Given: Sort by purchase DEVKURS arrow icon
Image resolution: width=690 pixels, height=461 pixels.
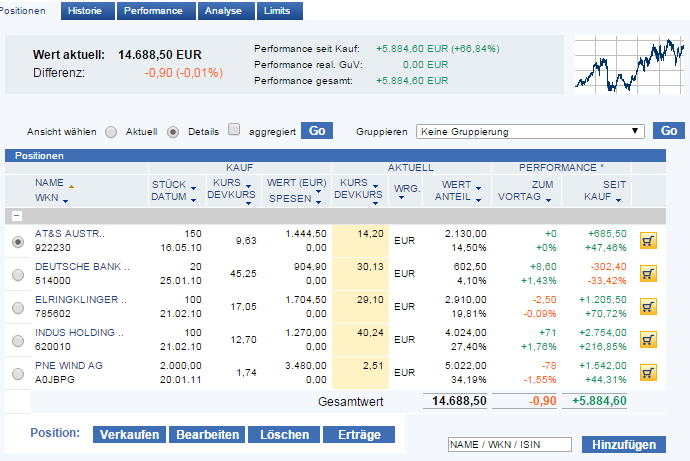Looking at the screenshot, I should [248, 203].
